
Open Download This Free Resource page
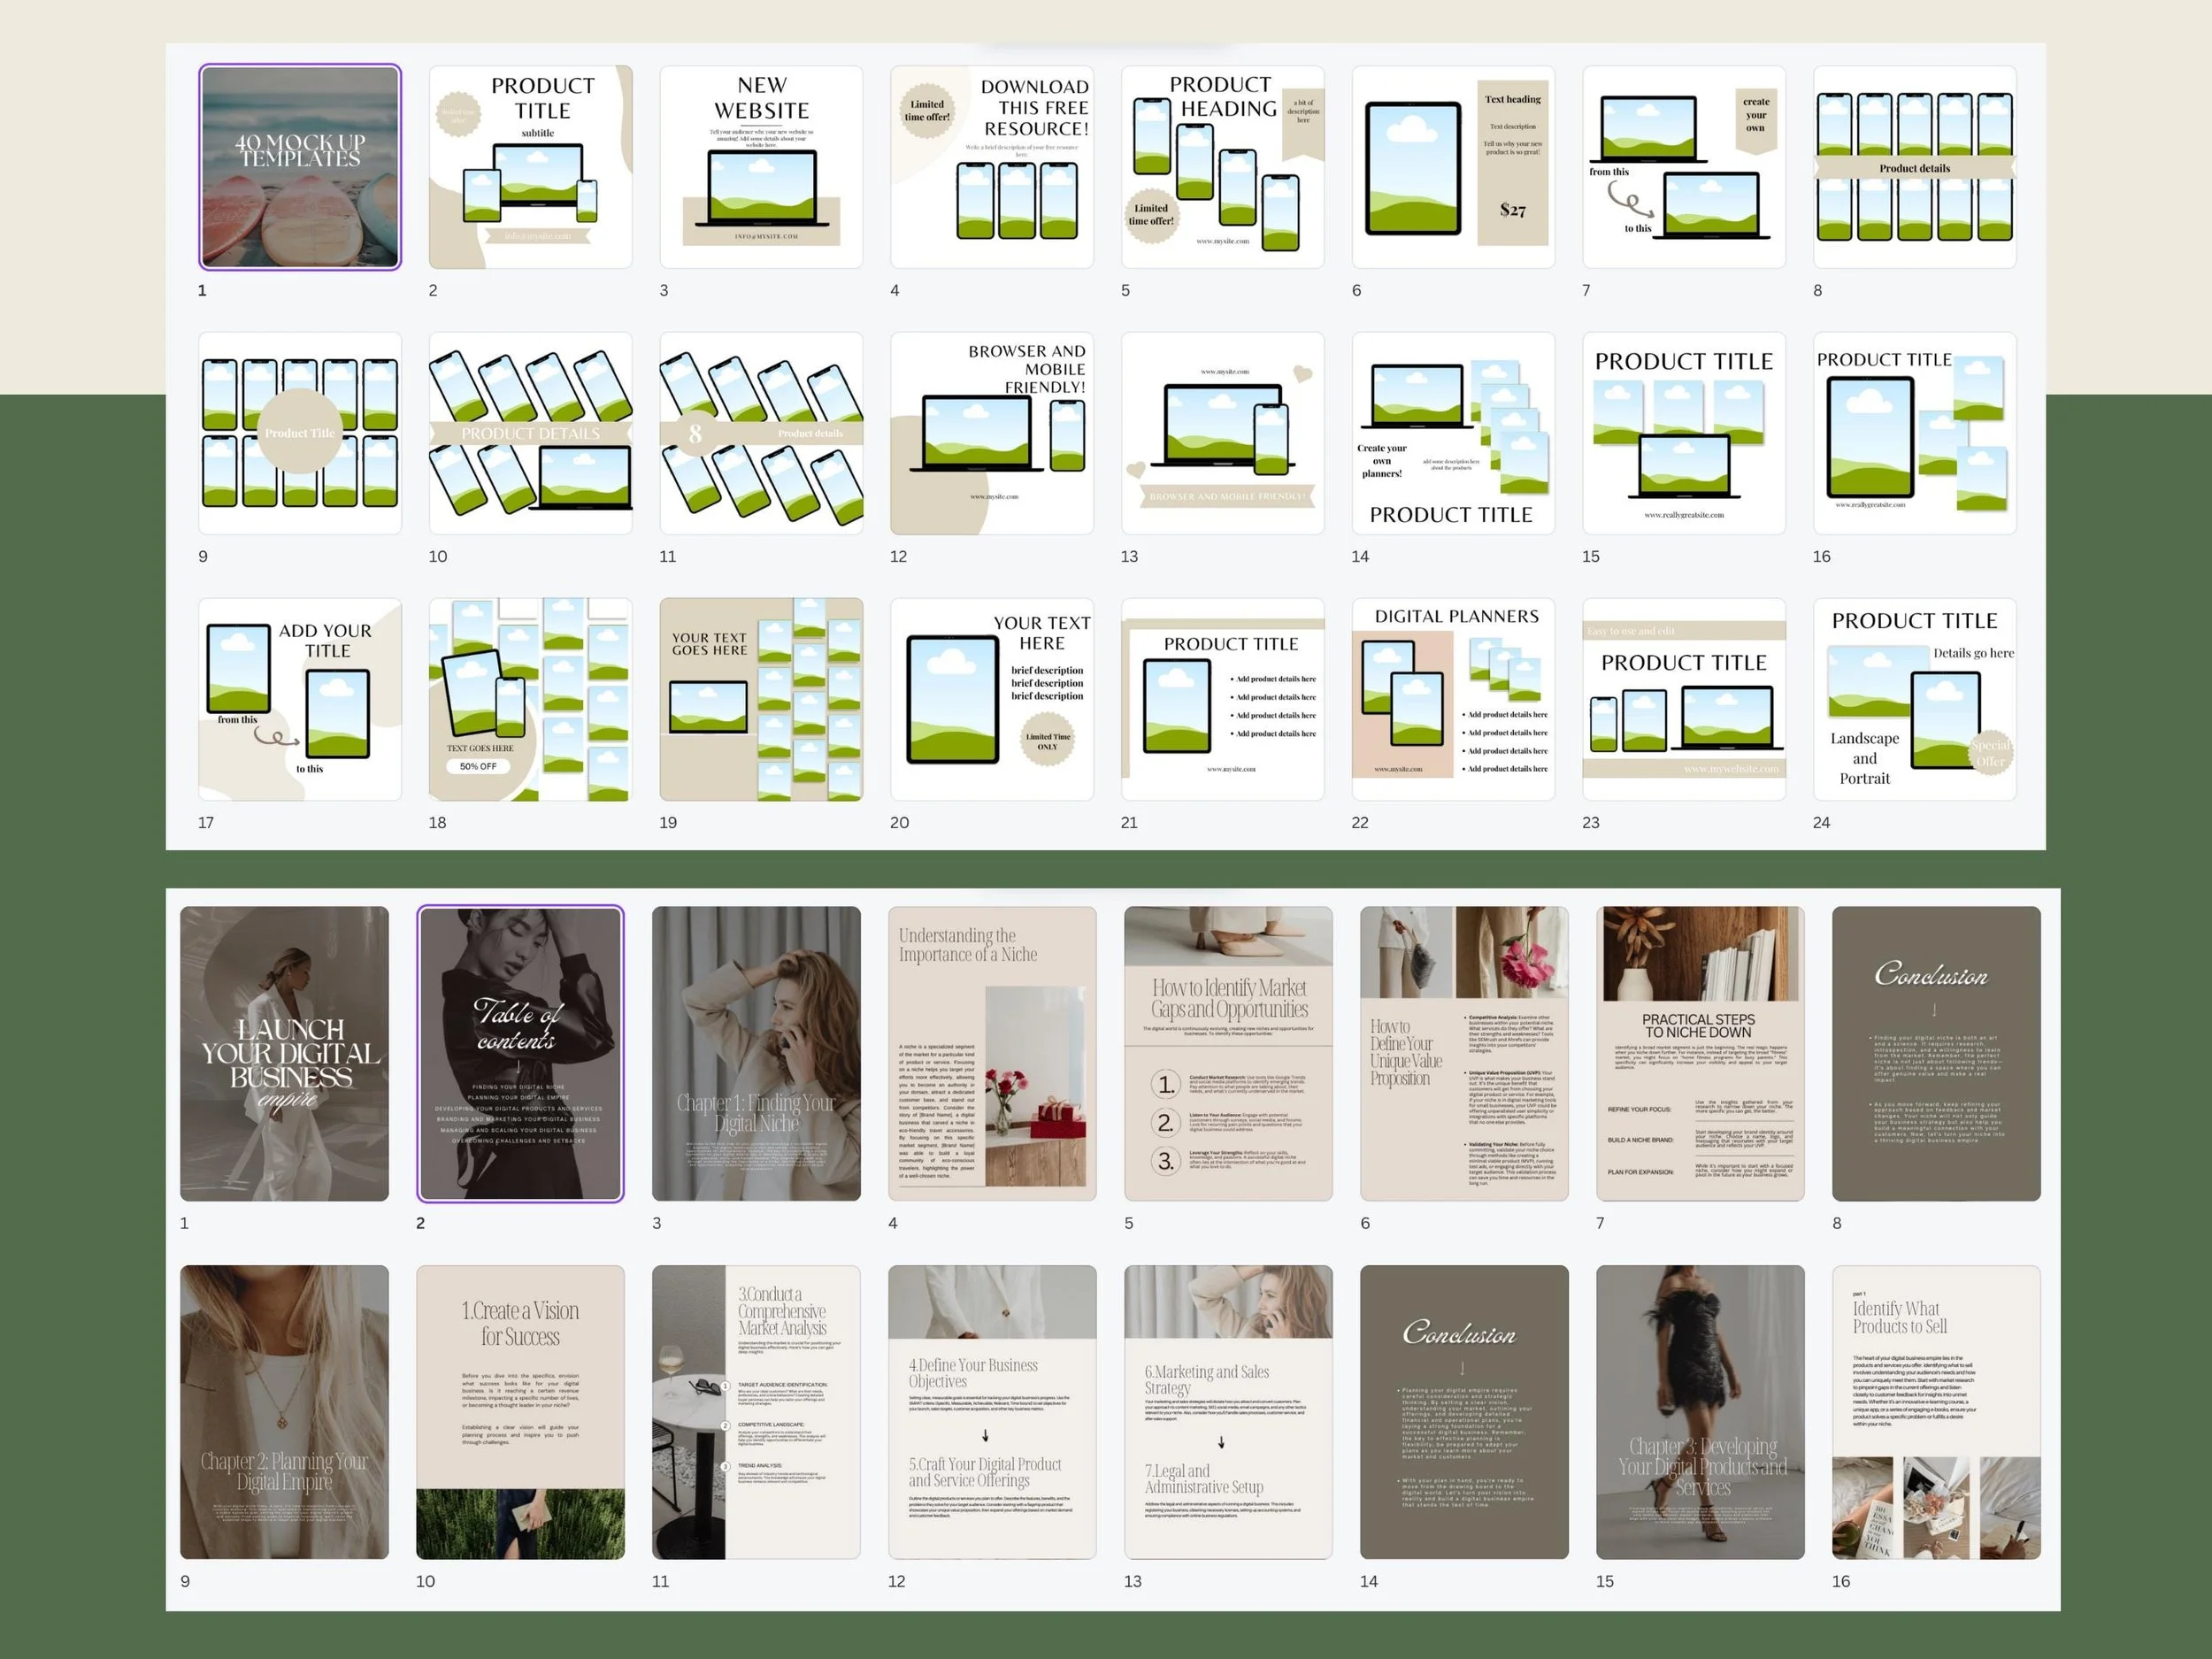coord(992,167)
